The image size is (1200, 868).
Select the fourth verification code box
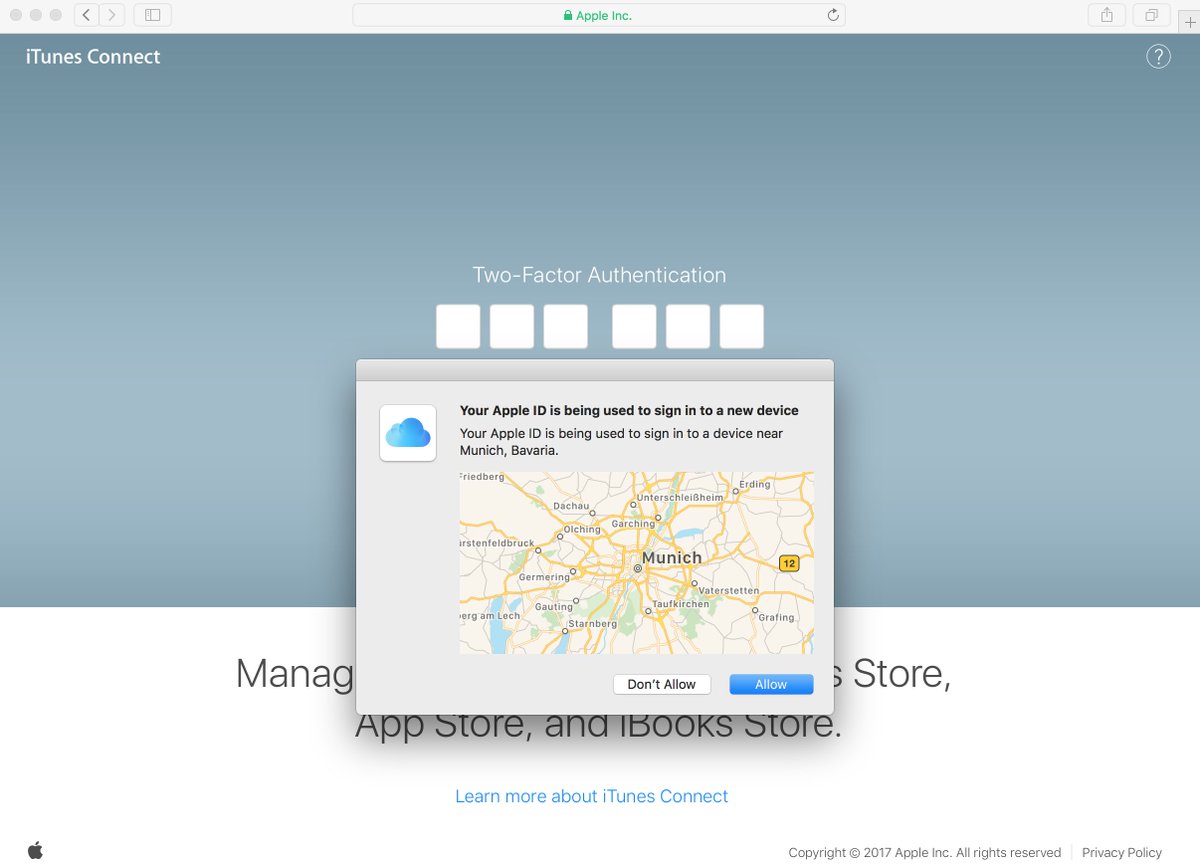tap(633, 326)
